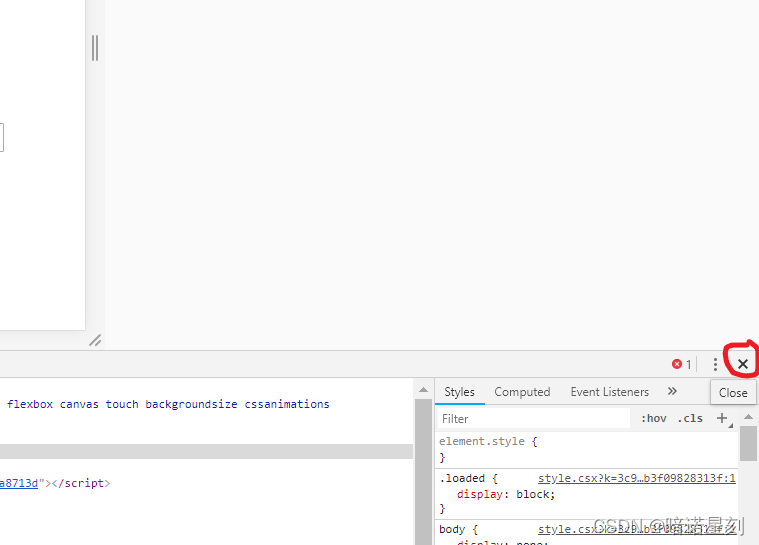Open the Computed tab
Viewport: 759px width, 545px height.
(x=522, y=392)
